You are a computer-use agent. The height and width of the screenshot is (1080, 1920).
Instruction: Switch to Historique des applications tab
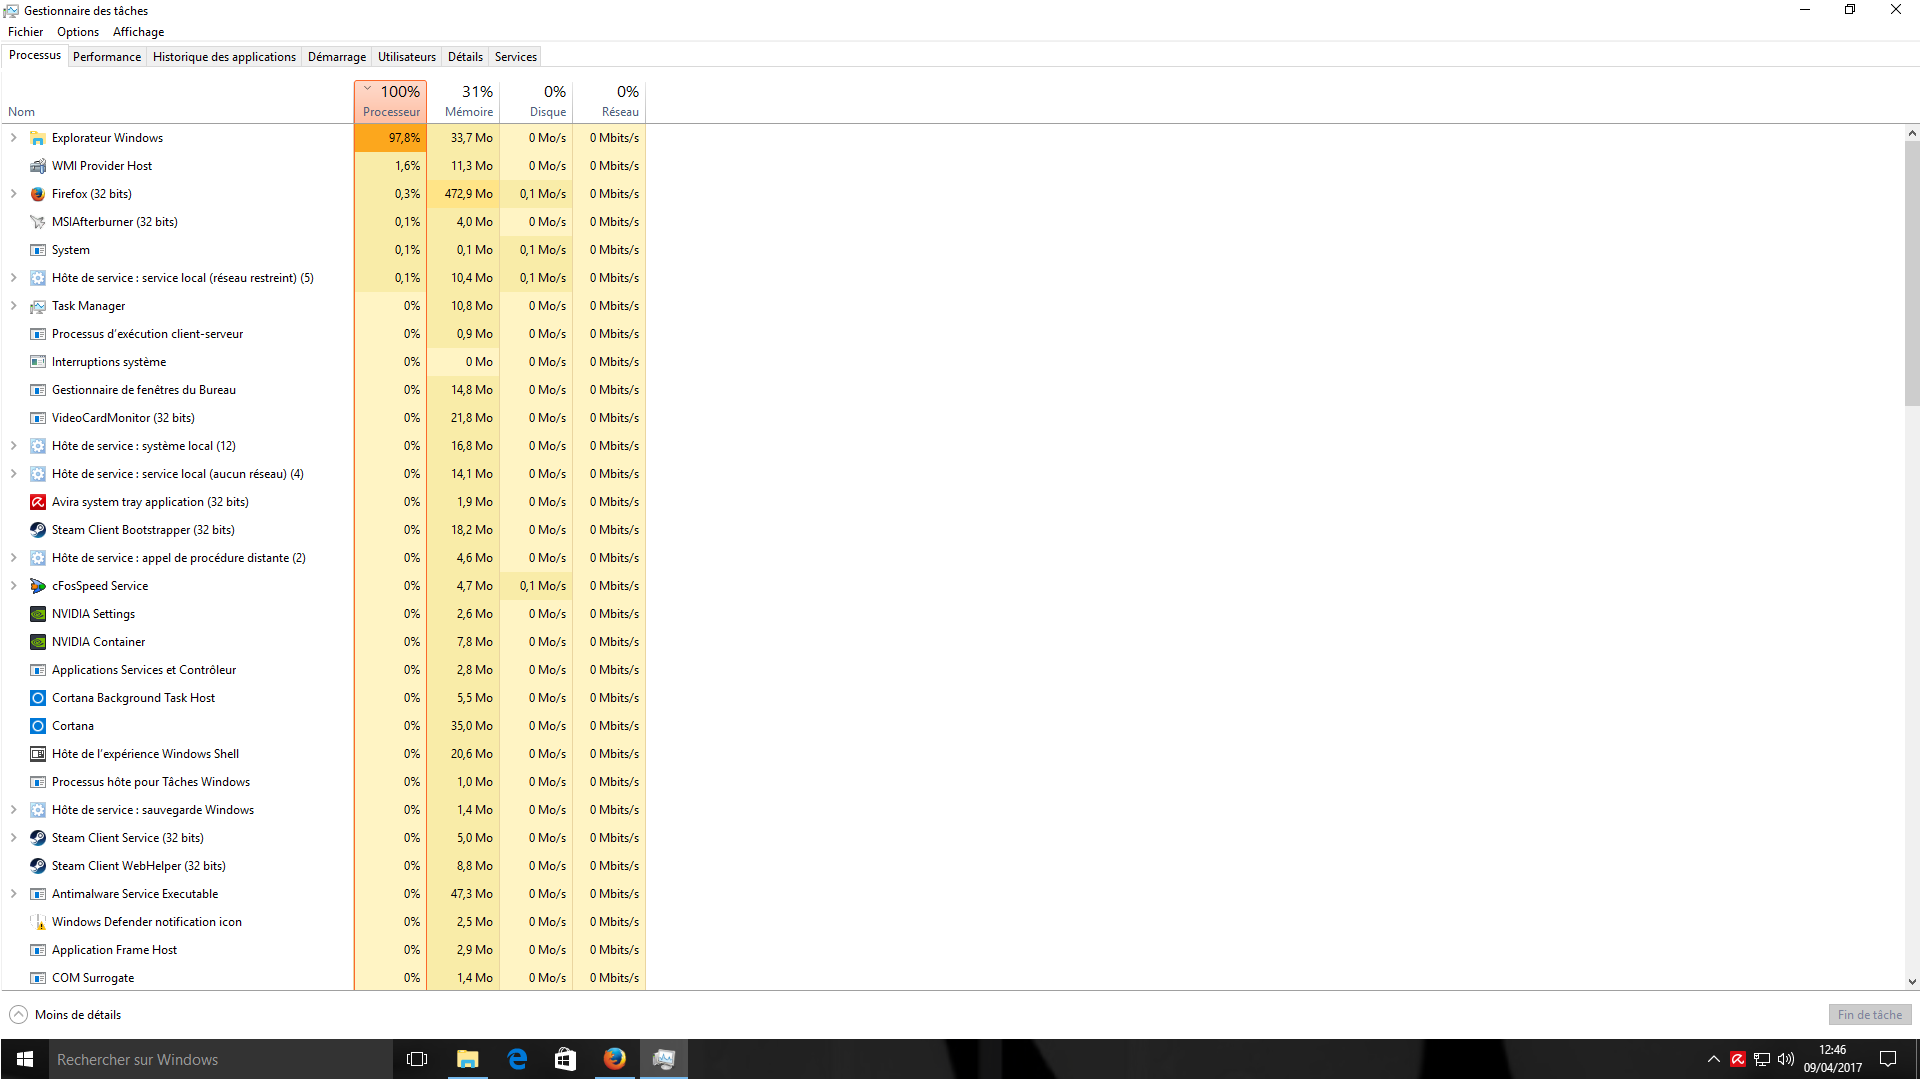(x=224, y=57)
